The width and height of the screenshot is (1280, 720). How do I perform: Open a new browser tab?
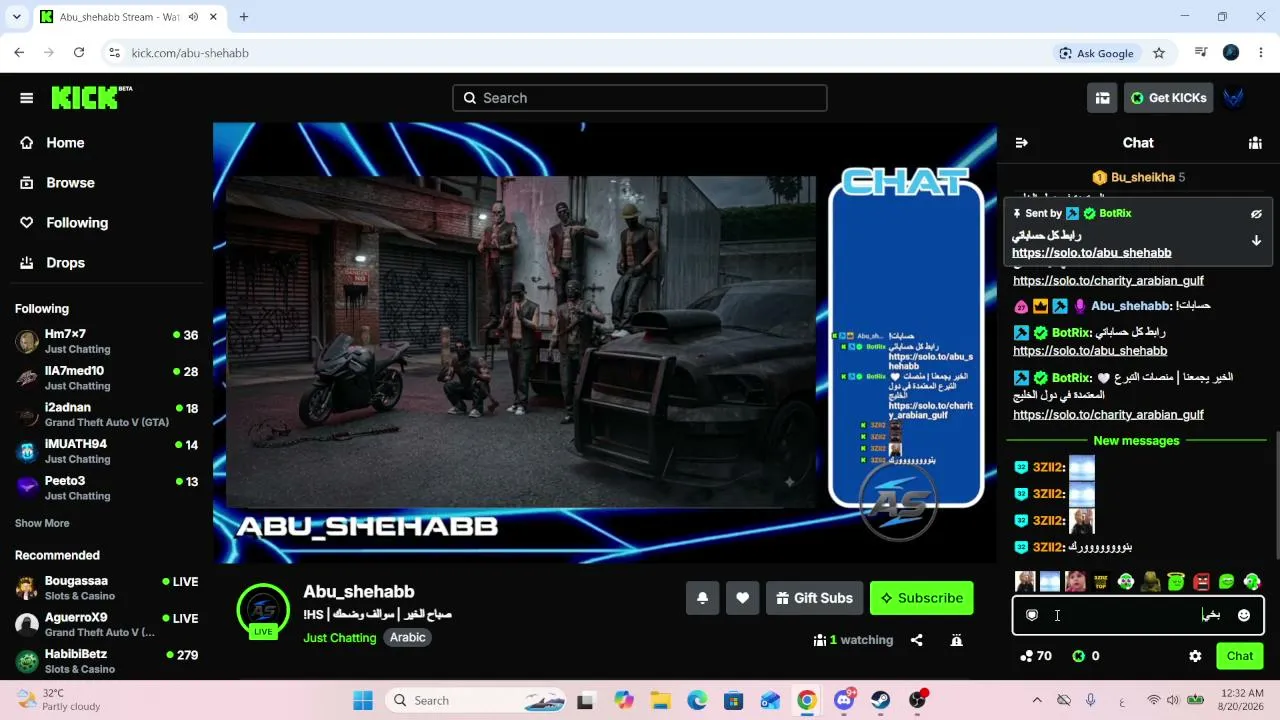pyautogui.click(x=243, y=17)
